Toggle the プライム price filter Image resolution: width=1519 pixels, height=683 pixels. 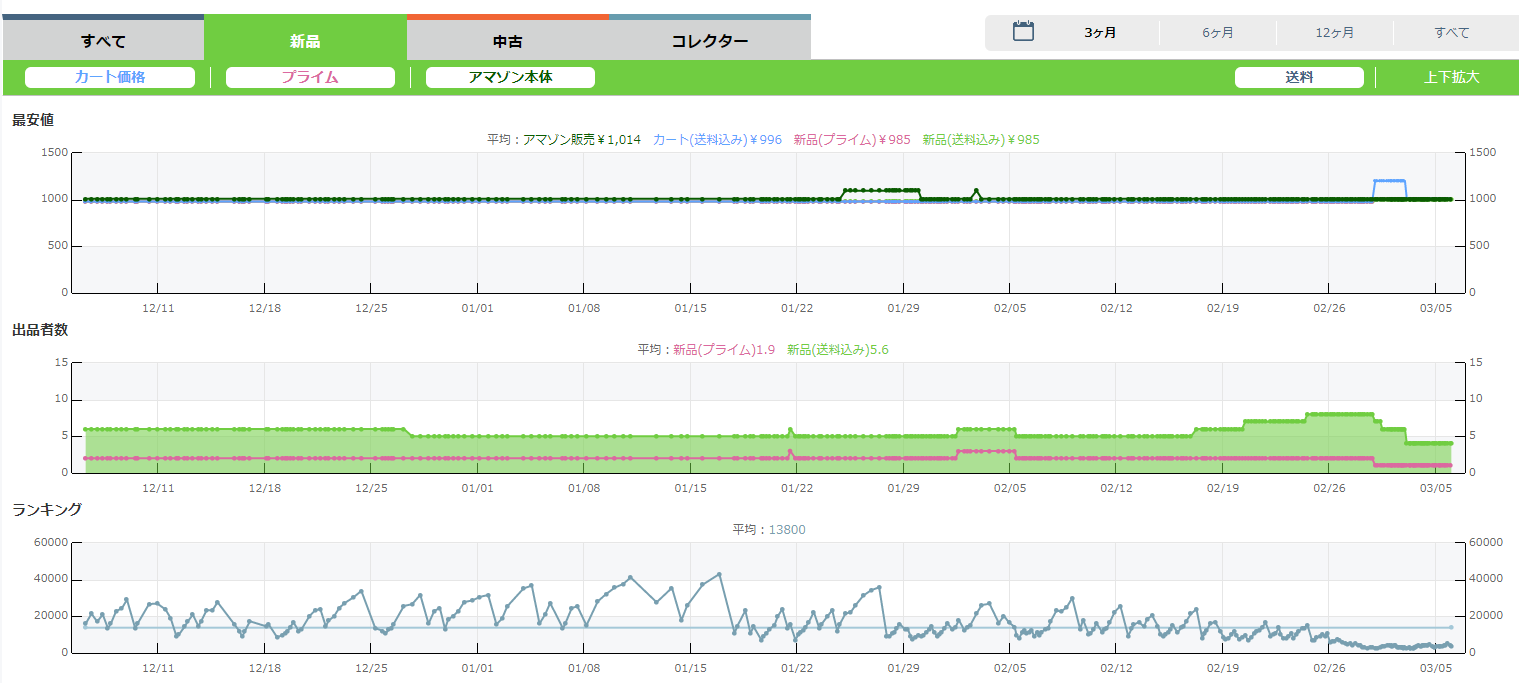[x=310, y=77]
